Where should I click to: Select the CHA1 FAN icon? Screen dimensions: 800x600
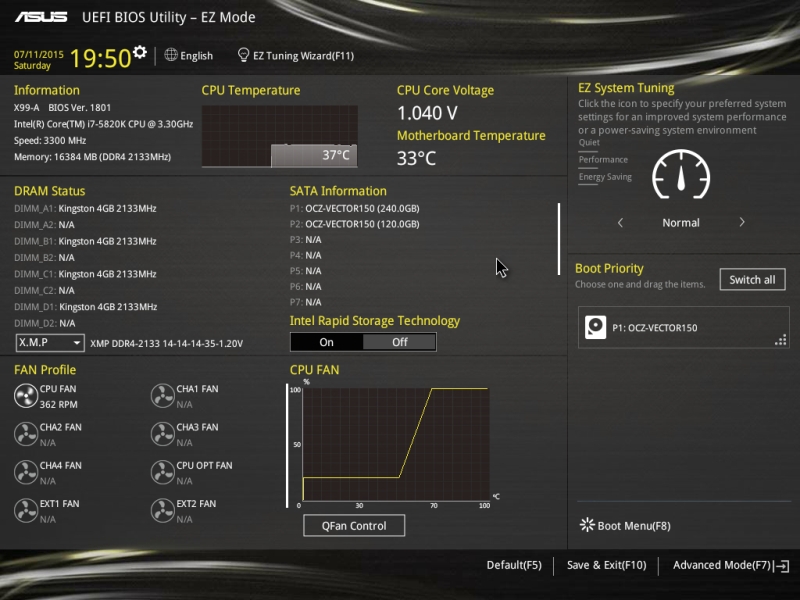pos(163,396)
